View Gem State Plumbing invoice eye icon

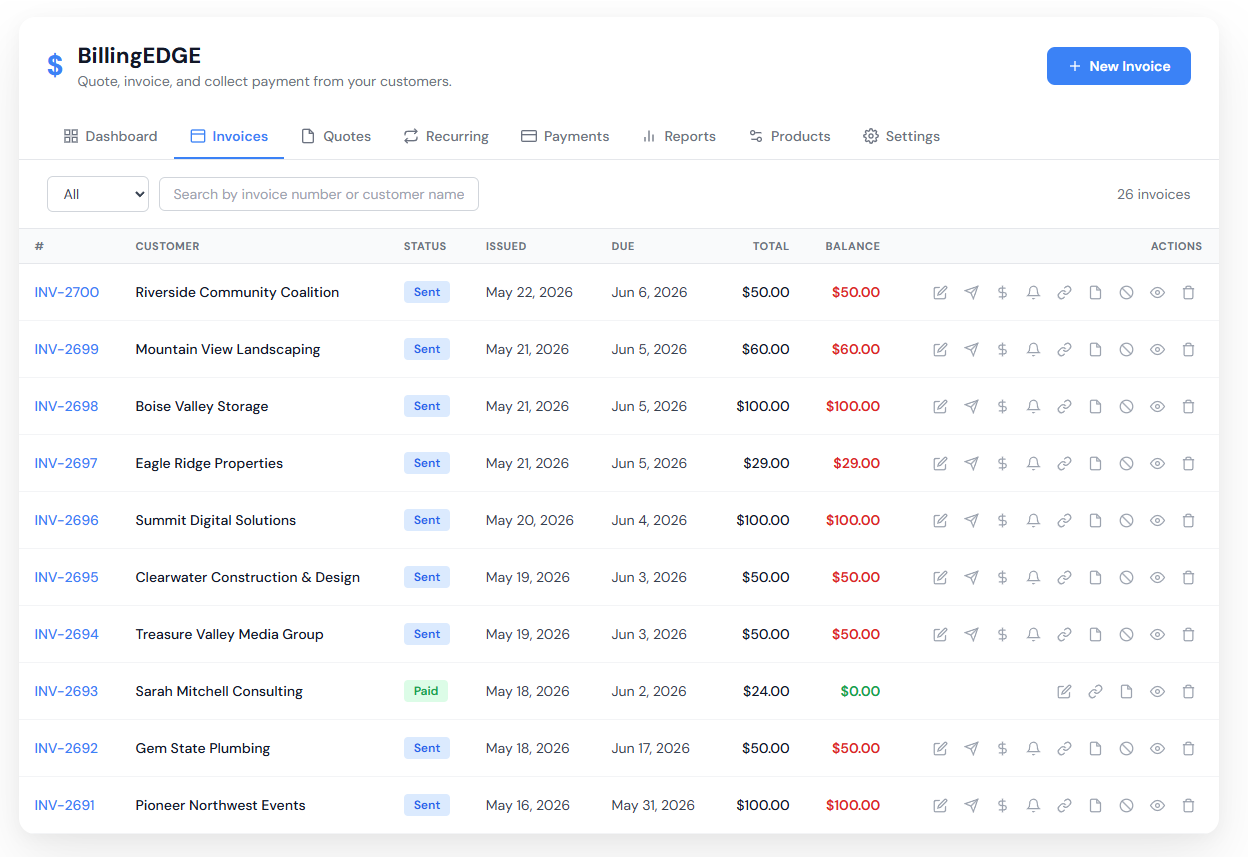click(x=1157, y=749)
